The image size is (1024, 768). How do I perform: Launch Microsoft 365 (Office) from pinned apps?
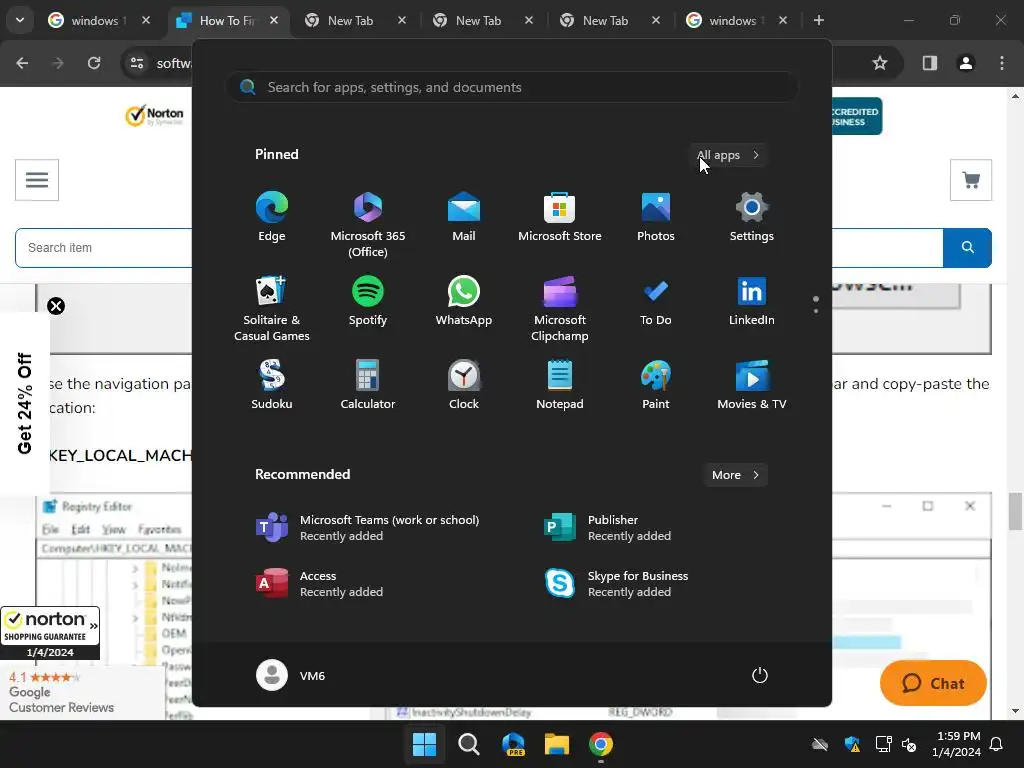click(368, 225)
